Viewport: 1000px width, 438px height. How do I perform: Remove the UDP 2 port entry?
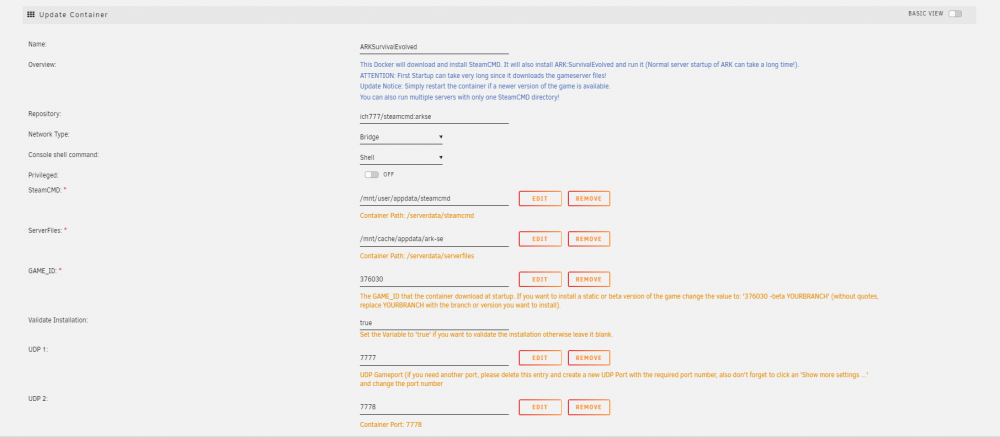(589, 407)
